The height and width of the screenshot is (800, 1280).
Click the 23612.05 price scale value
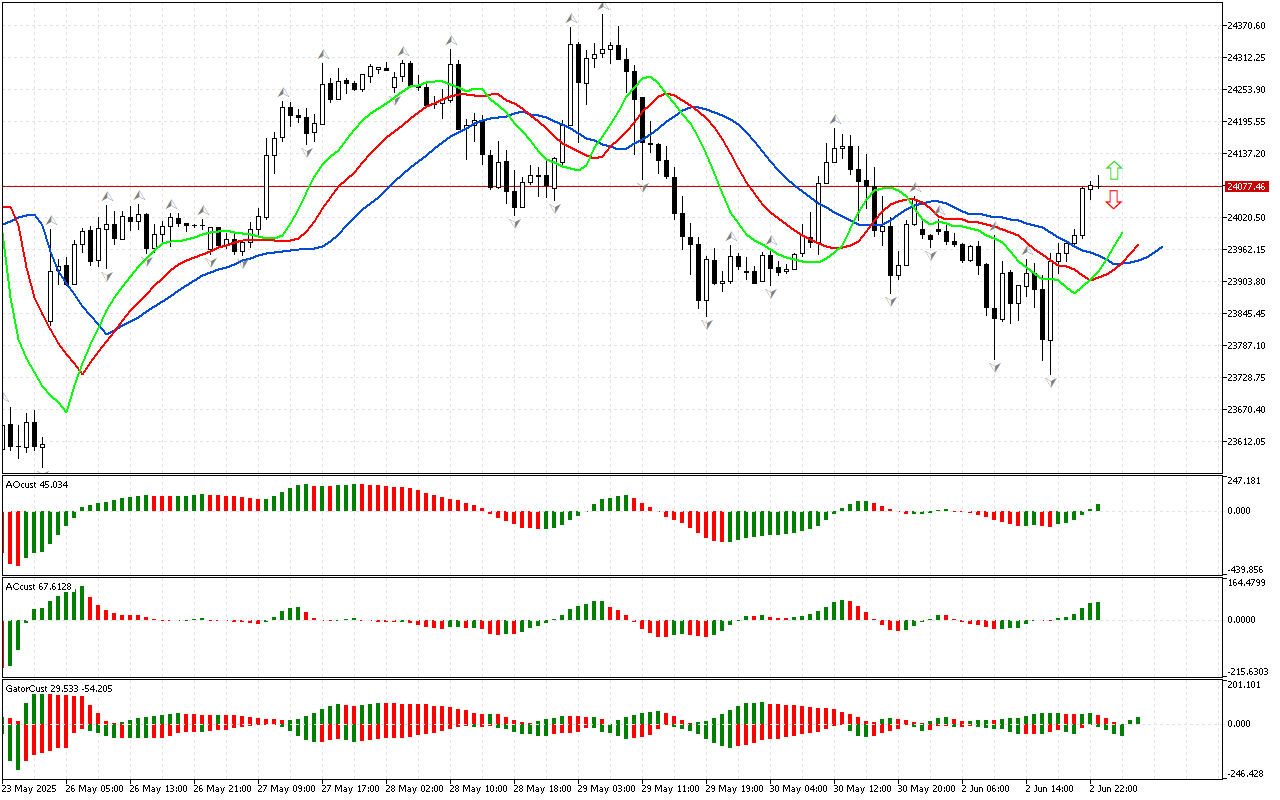pyautogui.click(x=1246, y=441)
